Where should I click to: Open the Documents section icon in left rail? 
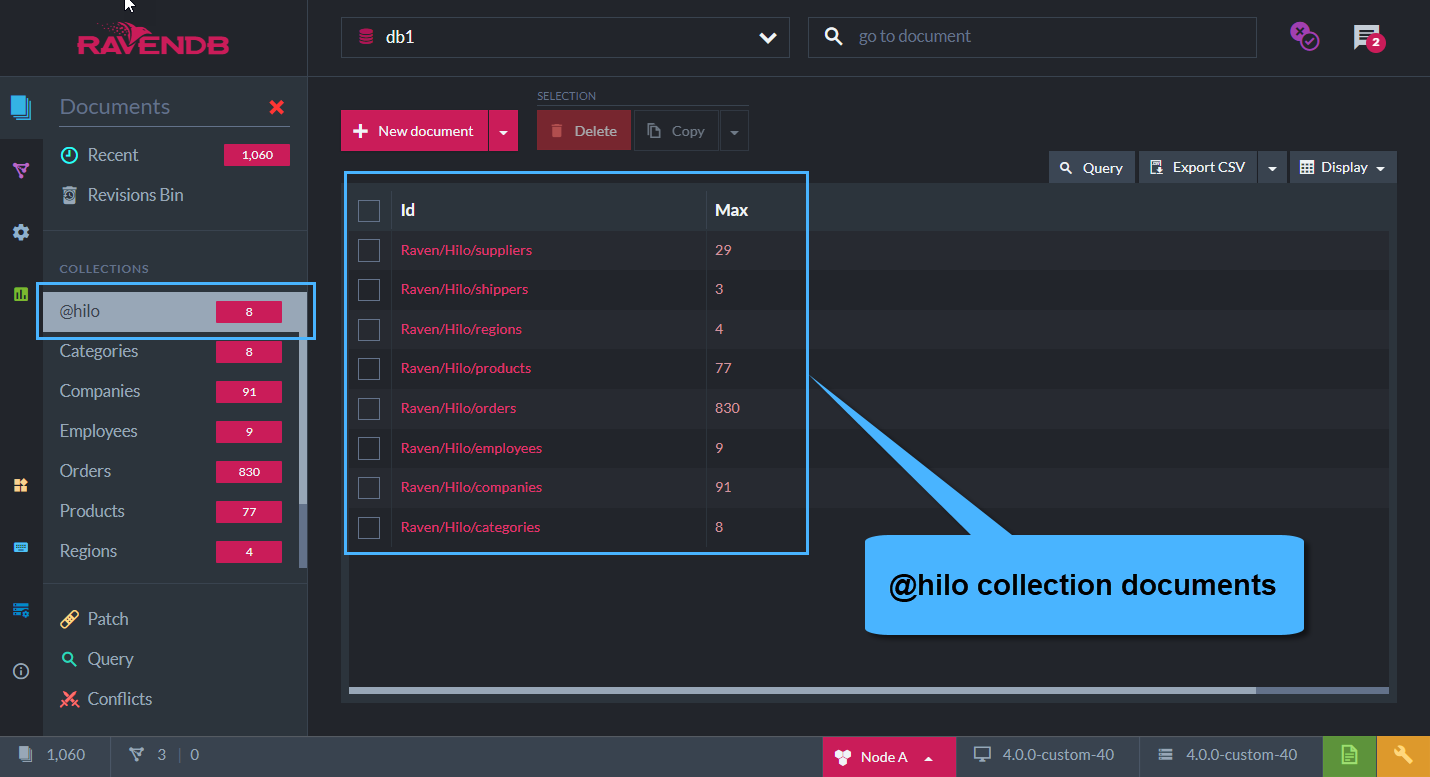21,107
